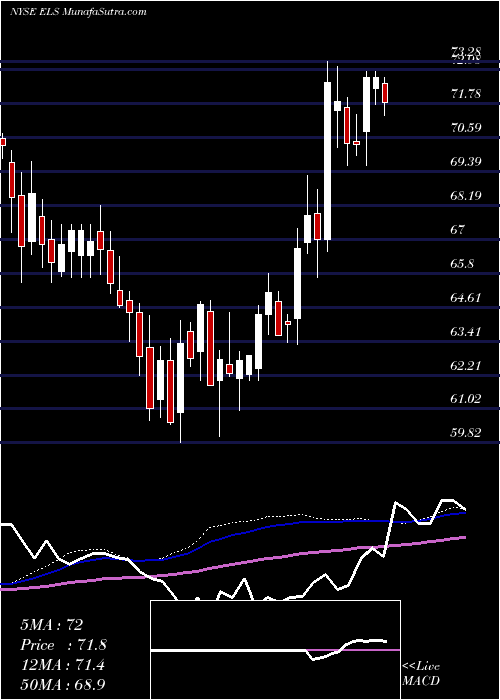Click the 5MA : 72 readout

[51, 625]
